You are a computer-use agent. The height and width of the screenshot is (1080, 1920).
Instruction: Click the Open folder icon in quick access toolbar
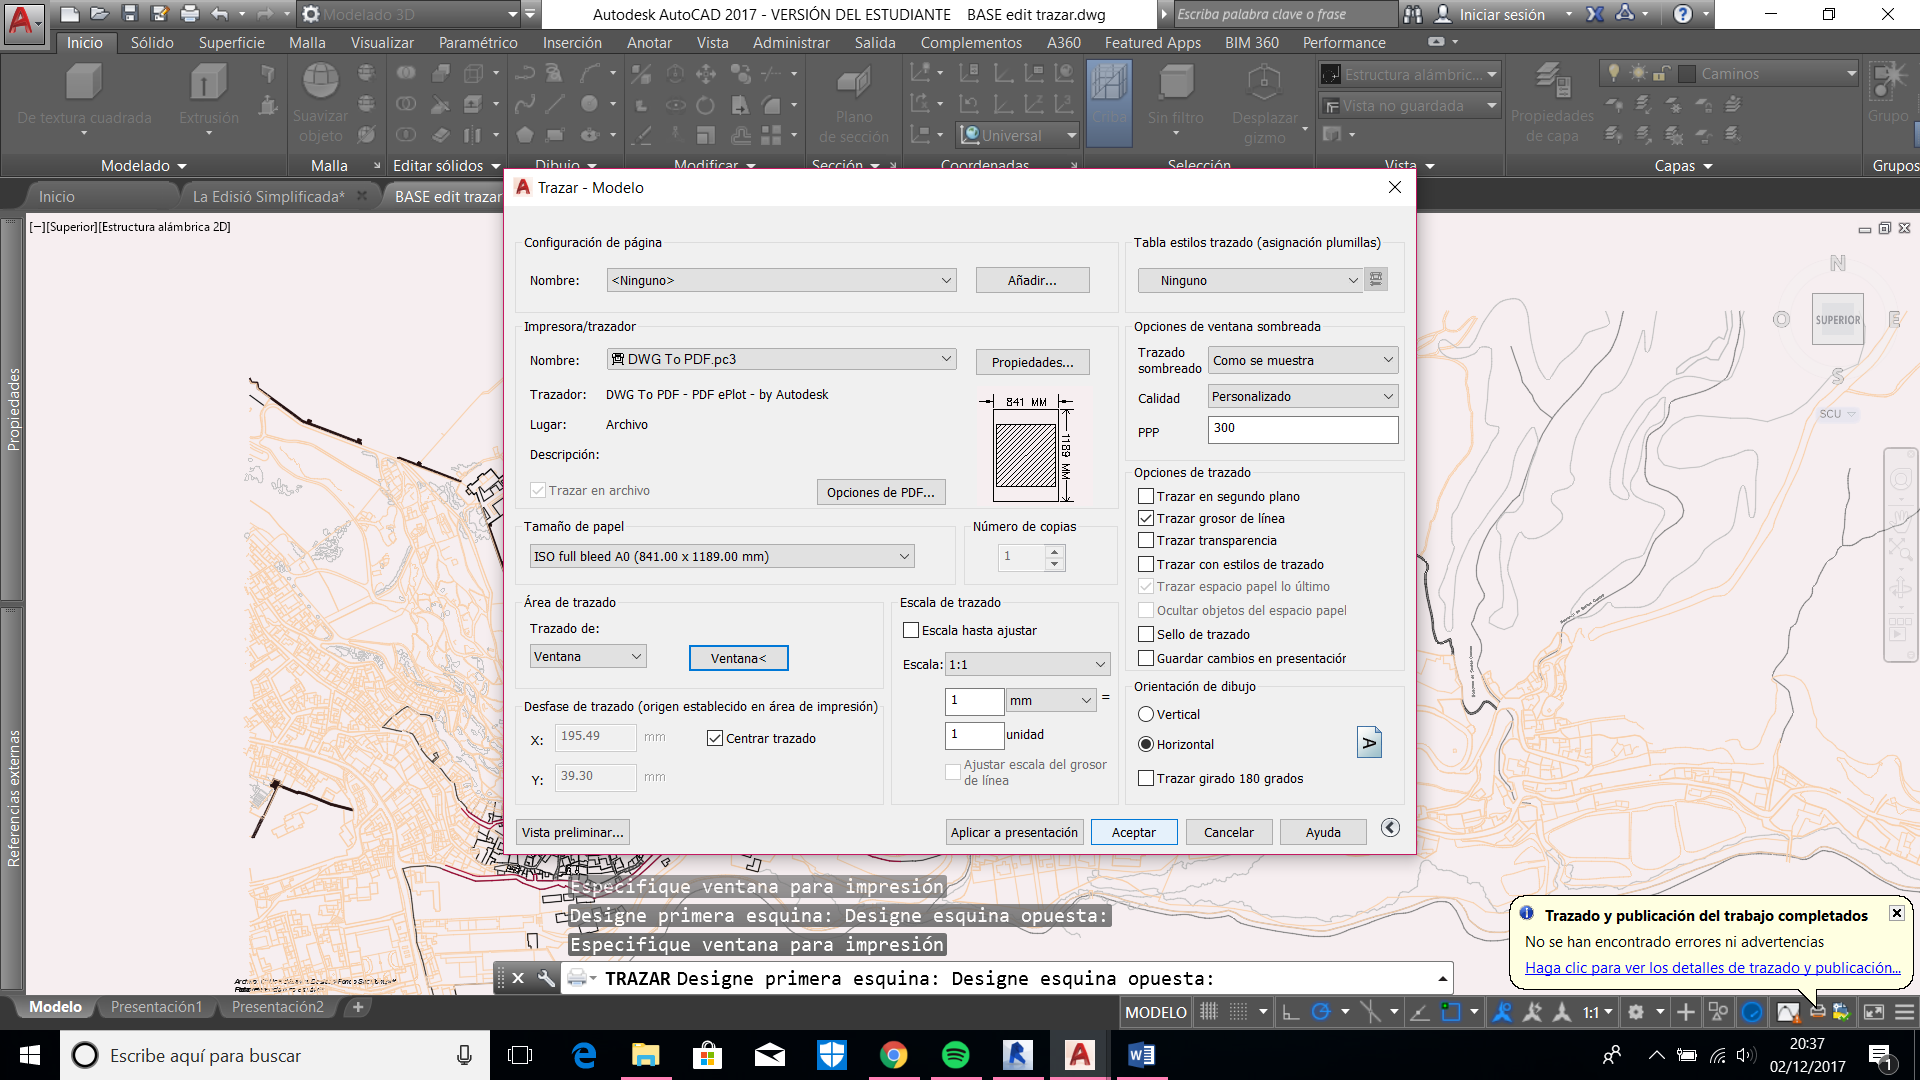pos(99,14)
